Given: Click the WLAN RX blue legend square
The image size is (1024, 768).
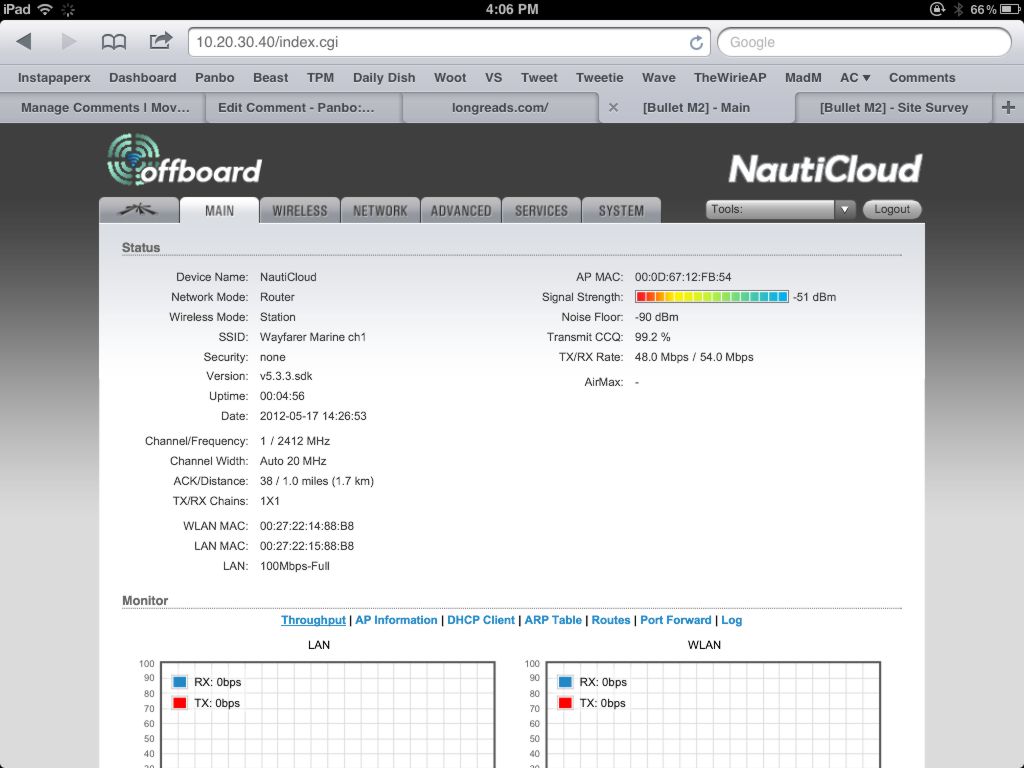Looking at the screenshot, I should click(x=566, y=682).
